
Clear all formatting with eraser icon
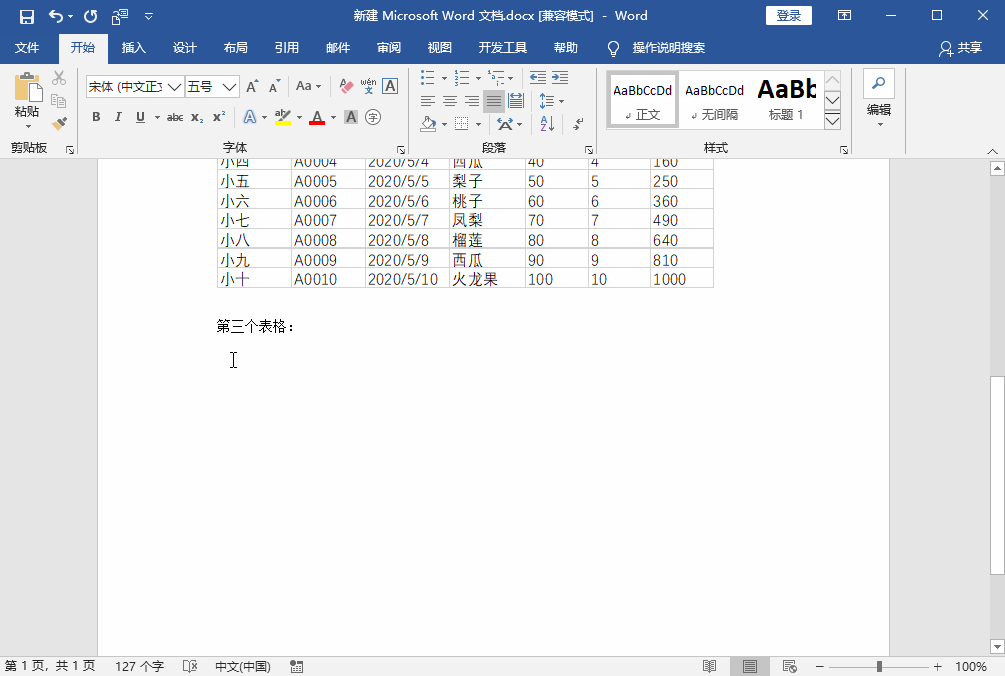(x=346, y=87)
